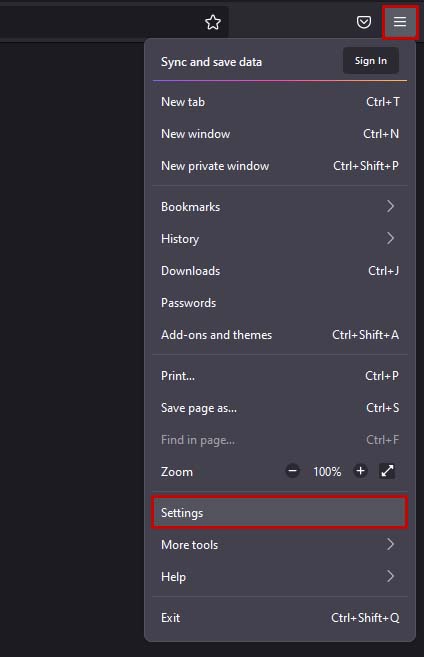Open the Downloads entry
Viewport: 424px width, 657px height.
[x=279, y=271]
